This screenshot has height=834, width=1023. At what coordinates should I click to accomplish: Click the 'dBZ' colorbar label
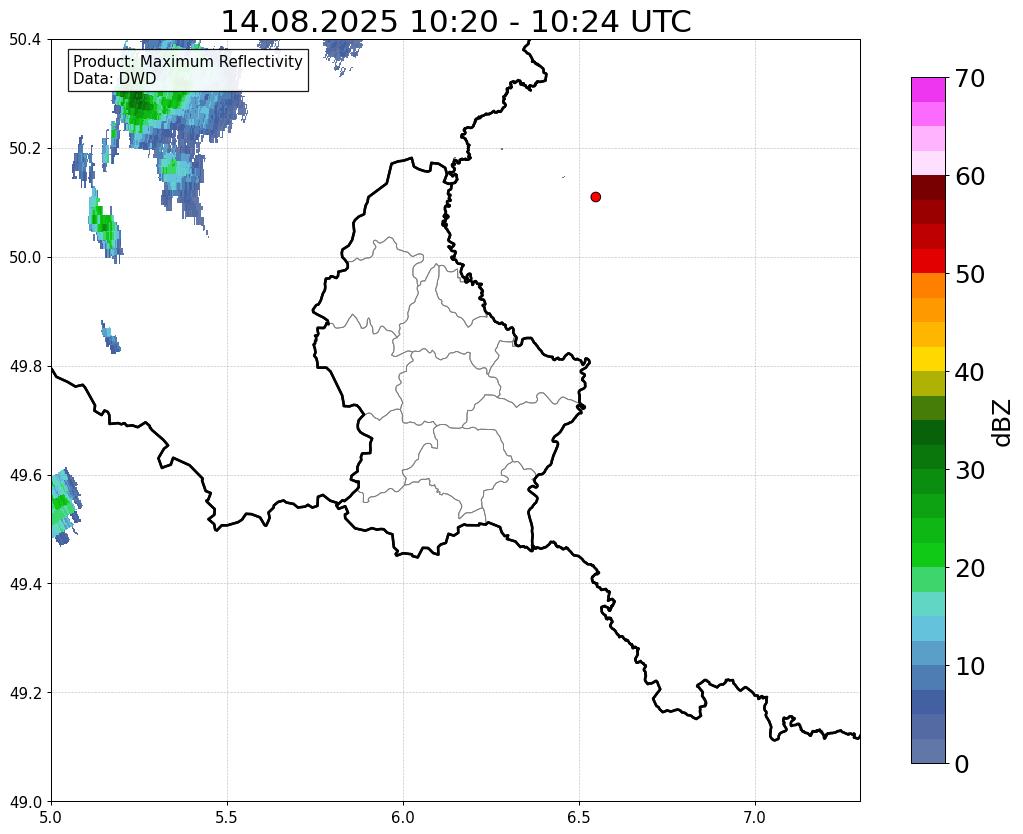pos(1003,423)
